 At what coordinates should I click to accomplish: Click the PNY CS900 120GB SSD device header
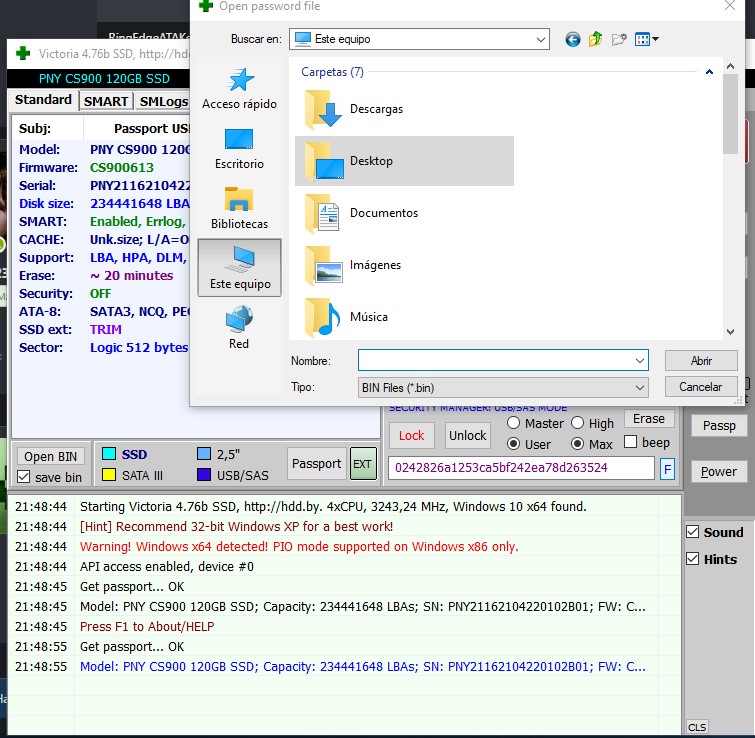pos(104,79)
